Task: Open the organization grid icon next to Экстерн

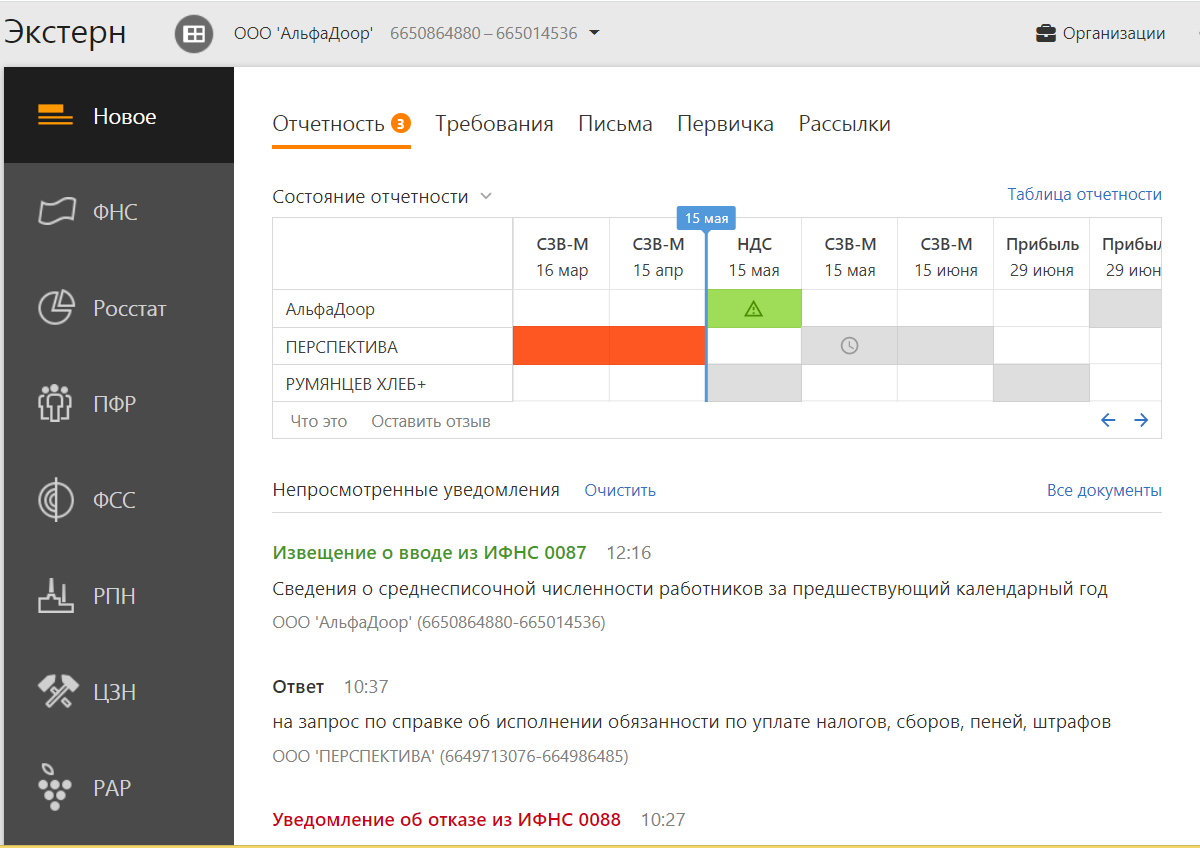Action: [194, 34]
